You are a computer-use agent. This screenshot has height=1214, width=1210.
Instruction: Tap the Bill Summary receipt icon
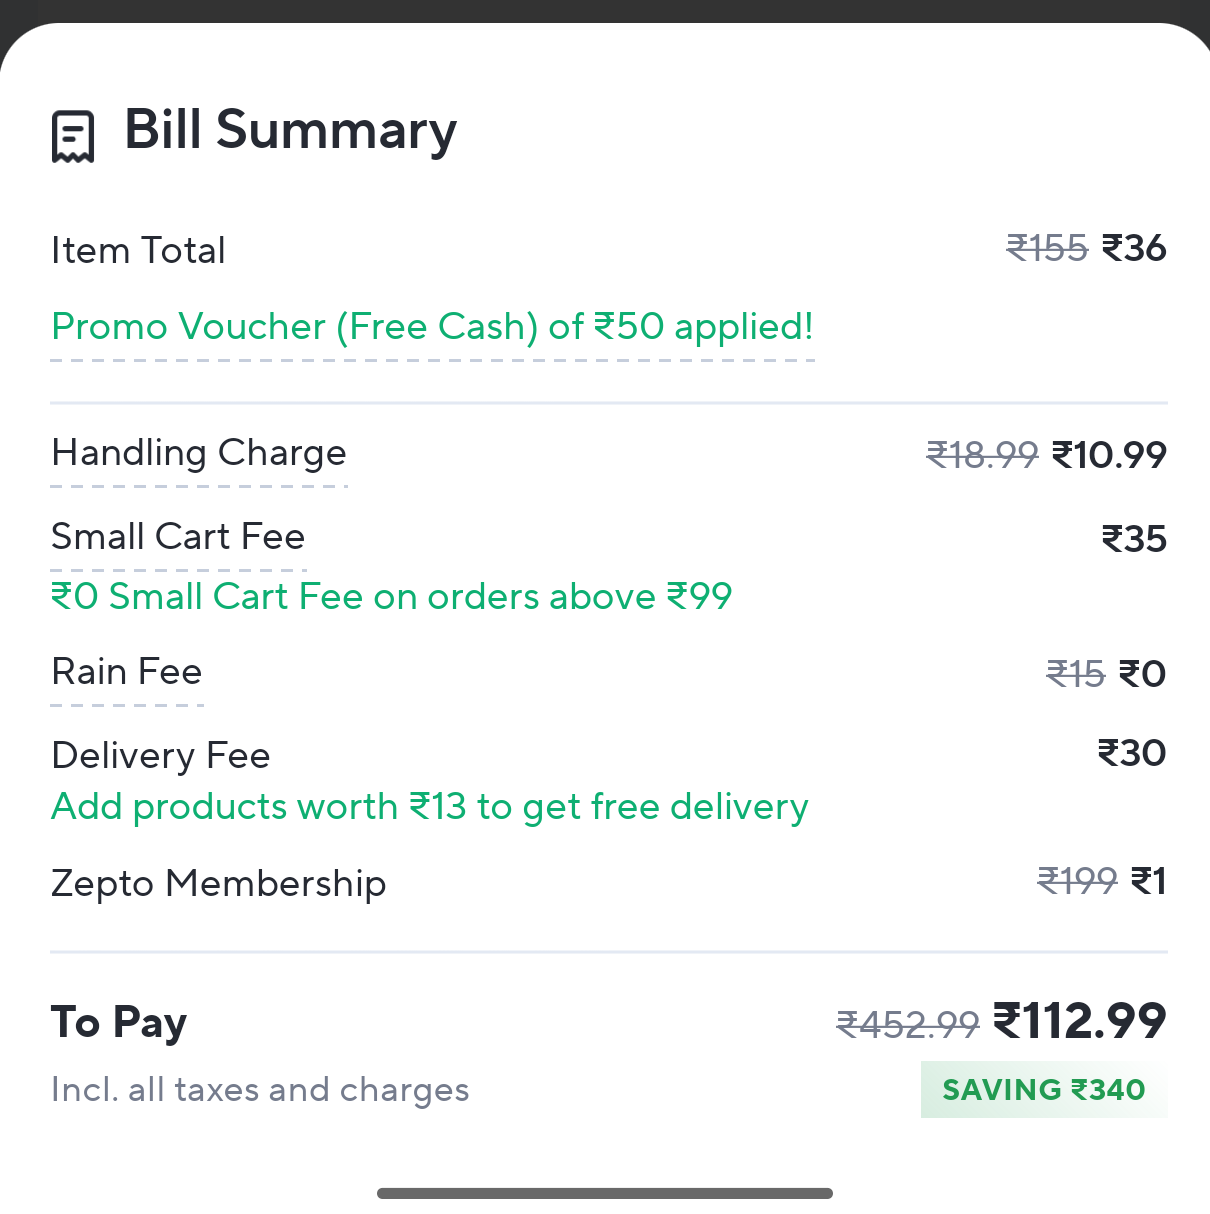point(73,136)
